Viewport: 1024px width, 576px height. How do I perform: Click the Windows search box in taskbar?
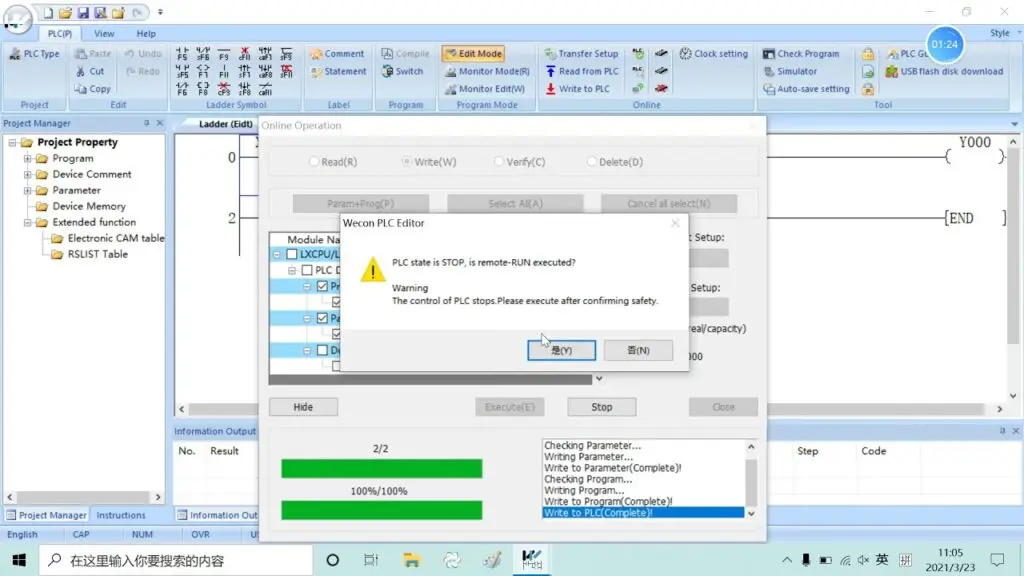[176, 560]
